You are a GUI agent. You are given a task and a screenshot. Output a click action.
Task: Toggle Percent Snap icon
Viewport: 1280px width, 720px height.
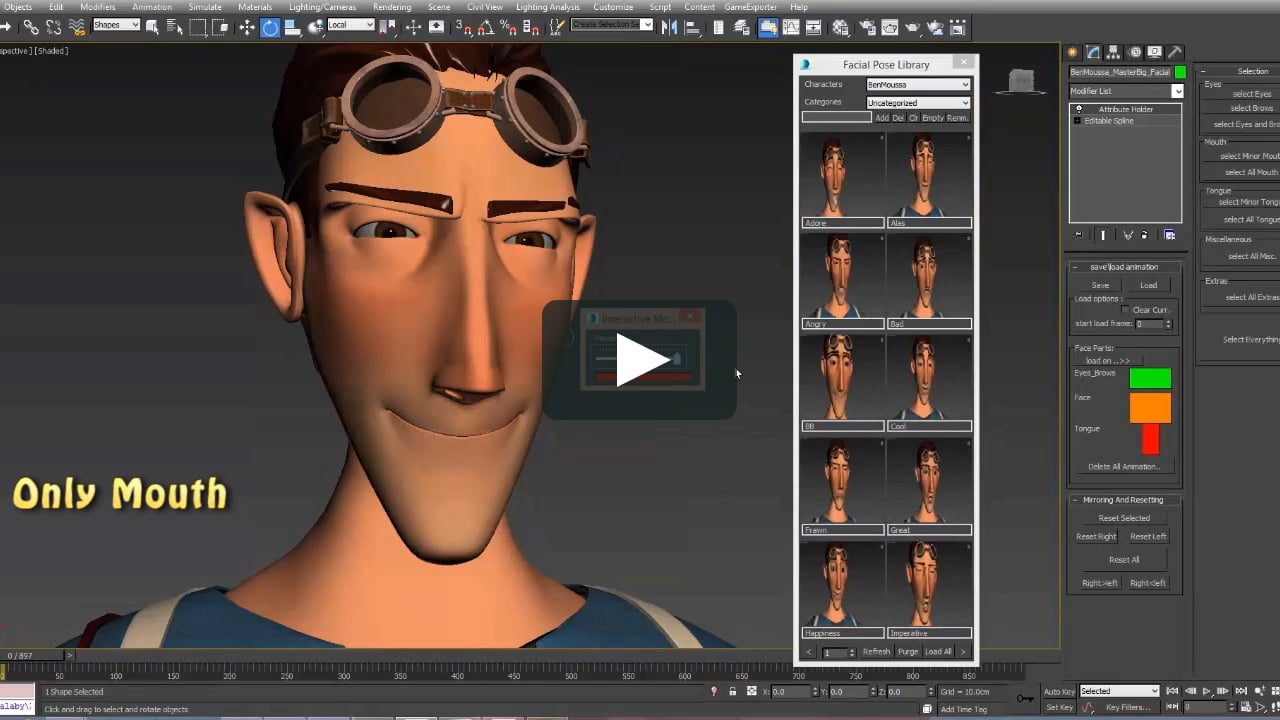(x=508, y=27)
